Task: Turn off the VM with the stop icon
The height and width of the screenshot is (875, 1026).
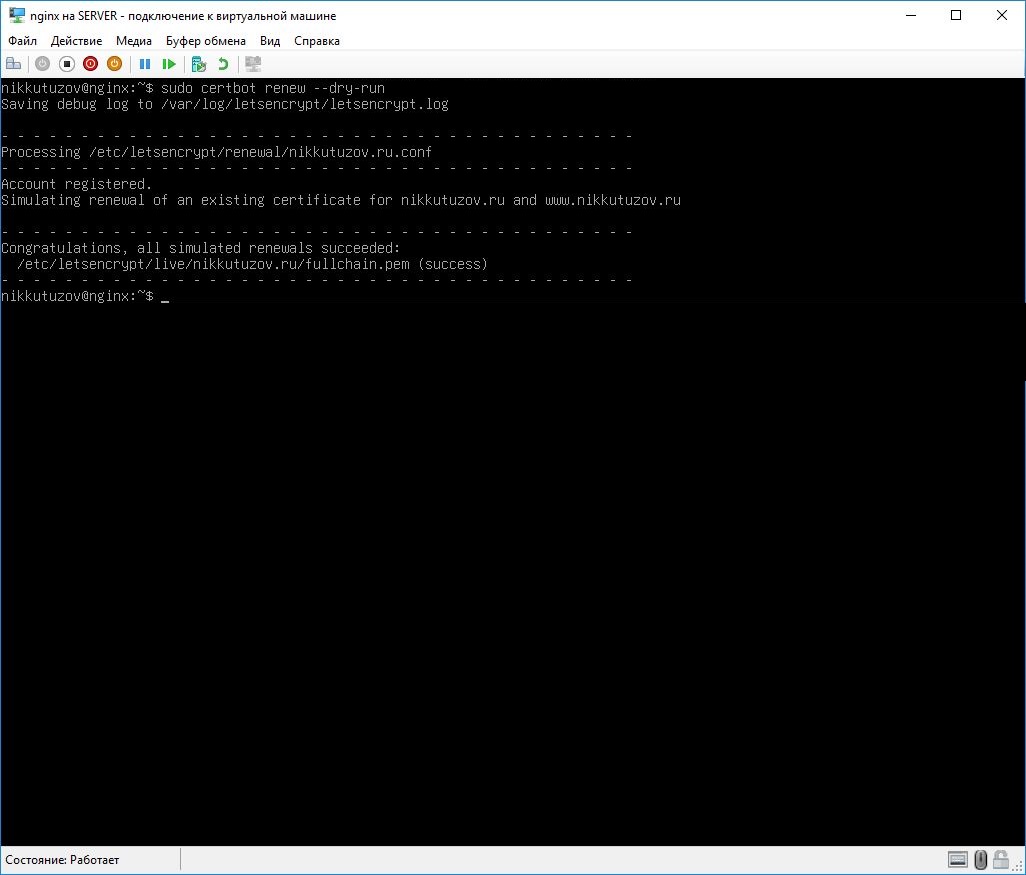Action: coord(66,64)
